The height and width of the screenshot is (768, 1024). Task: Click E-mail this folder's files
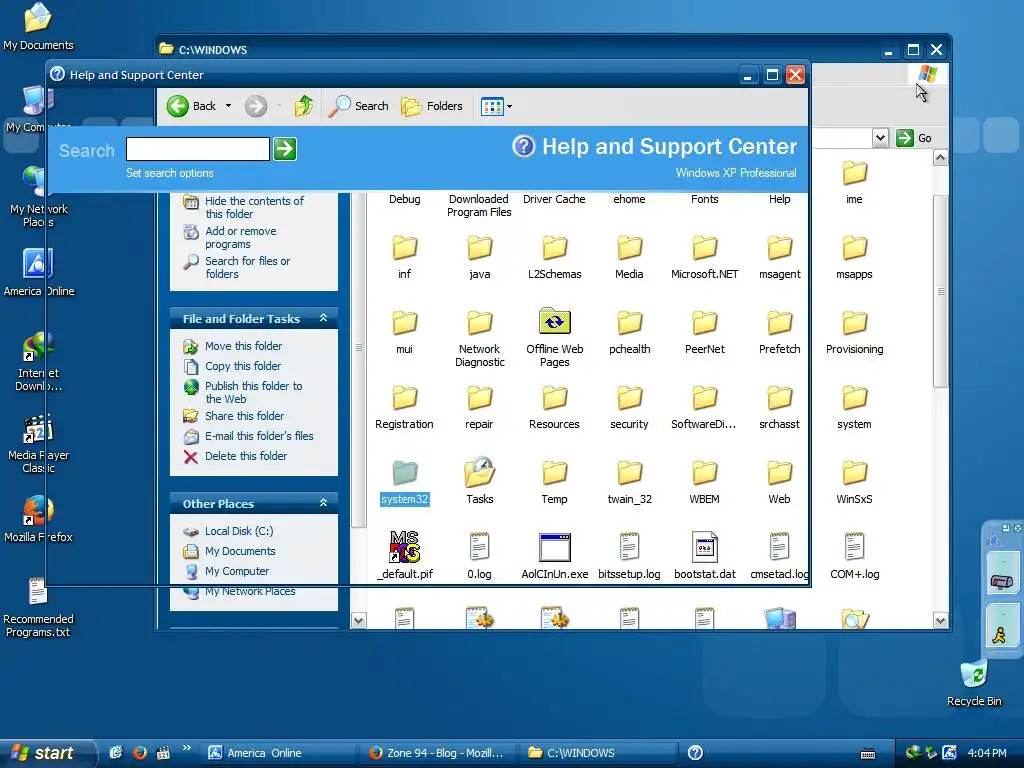(259, 436)
